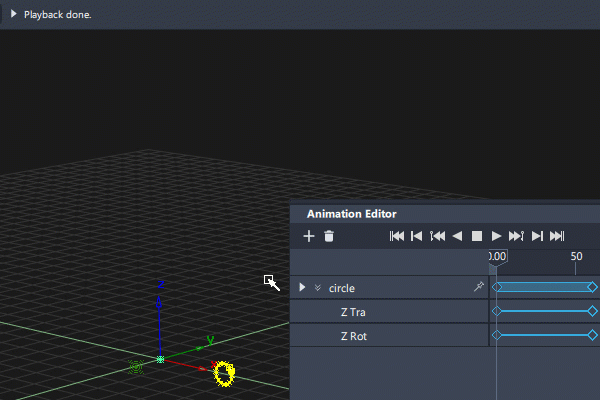Viewport: 600px width, 400px height.
Task: Click the circle row start keyframe
Action: 497,287
